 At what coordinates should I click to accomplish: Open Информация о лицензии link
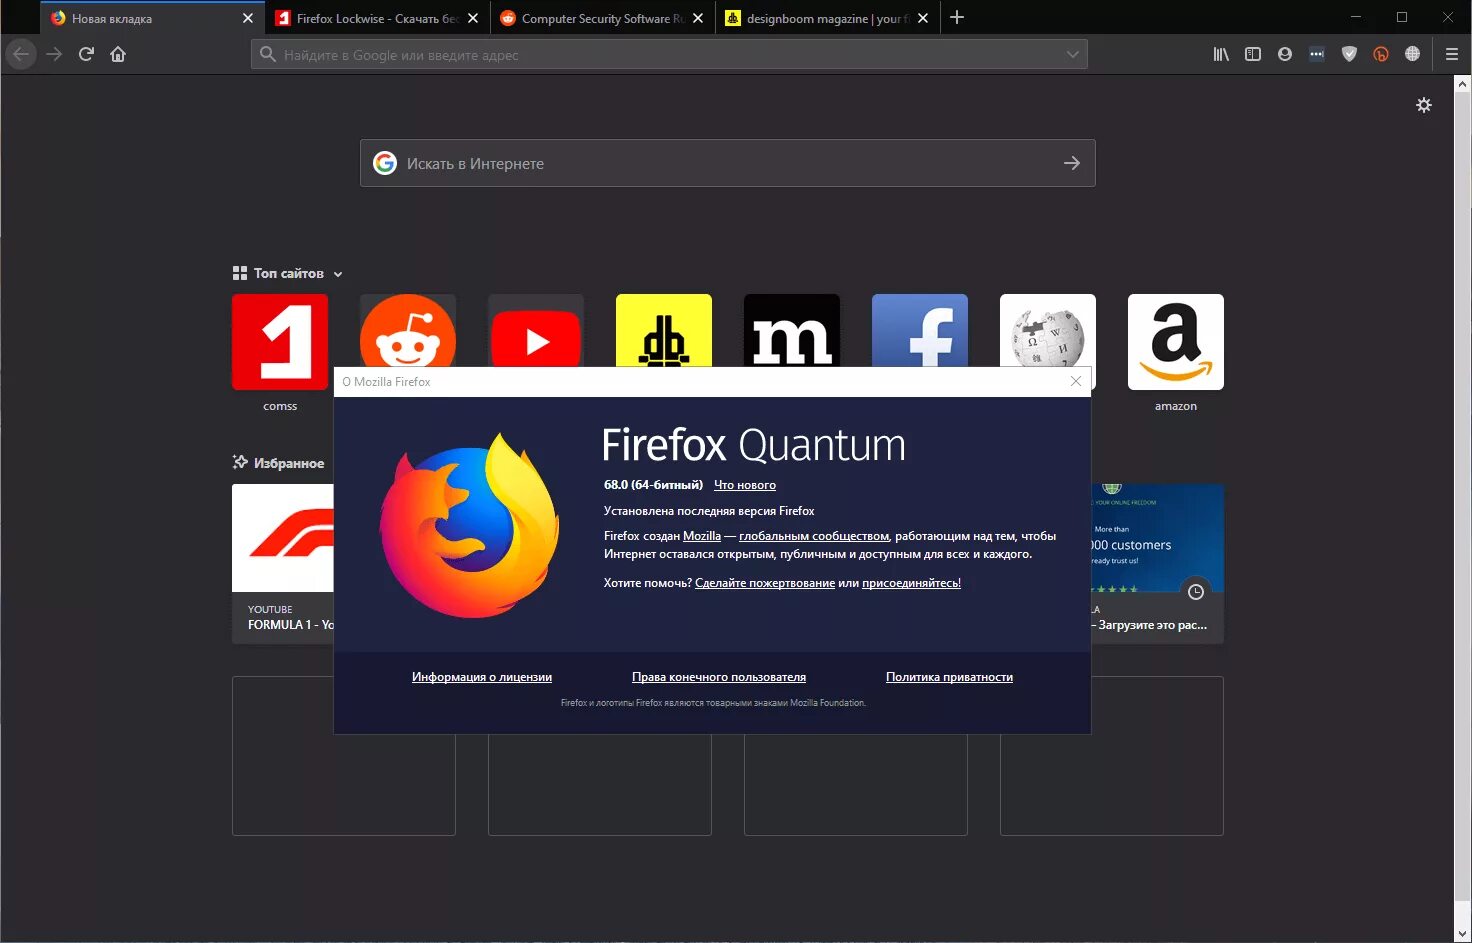tap(482, 677)
